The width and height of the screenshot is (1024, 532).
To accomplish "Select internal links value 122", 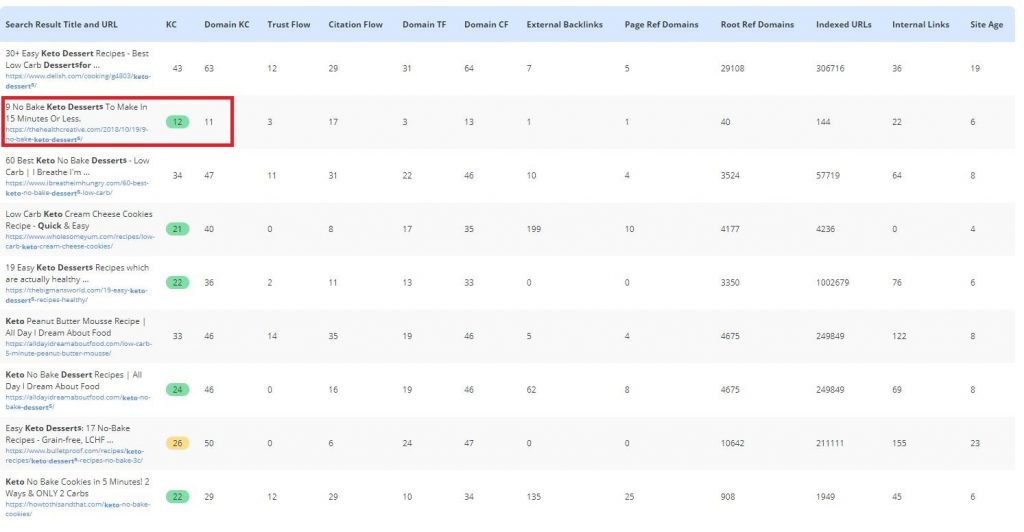I will pyautogui.click(x=899, y=336).
